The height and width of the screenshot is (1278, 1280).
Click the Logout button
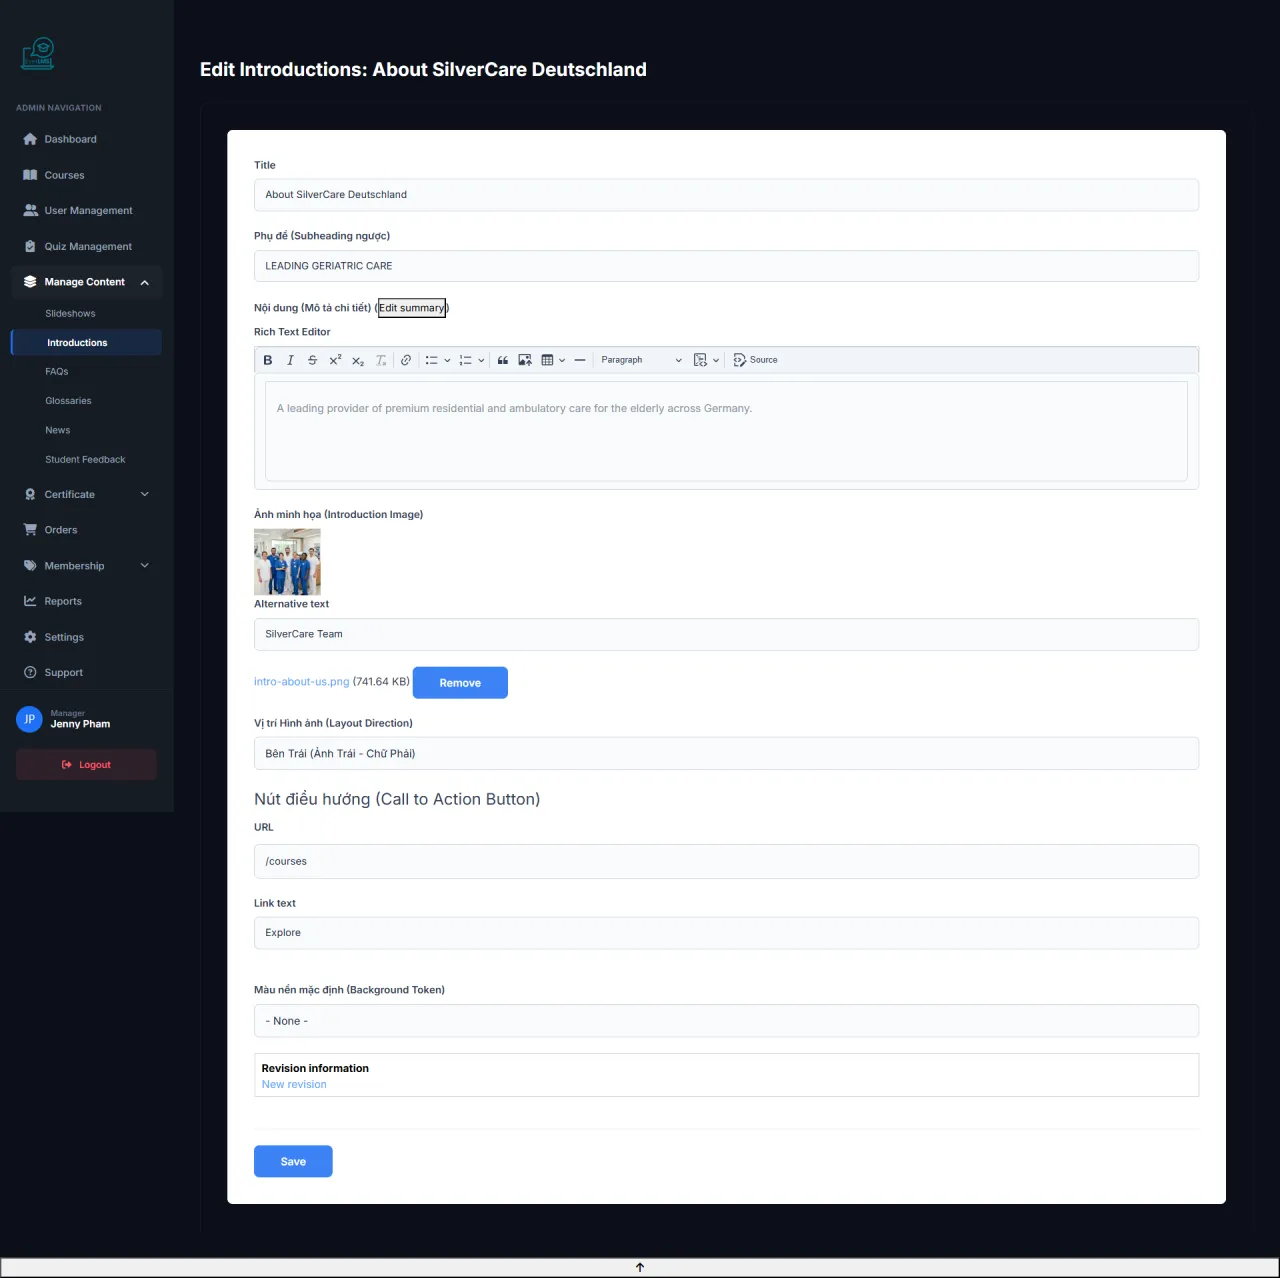(x=86, y=765)
